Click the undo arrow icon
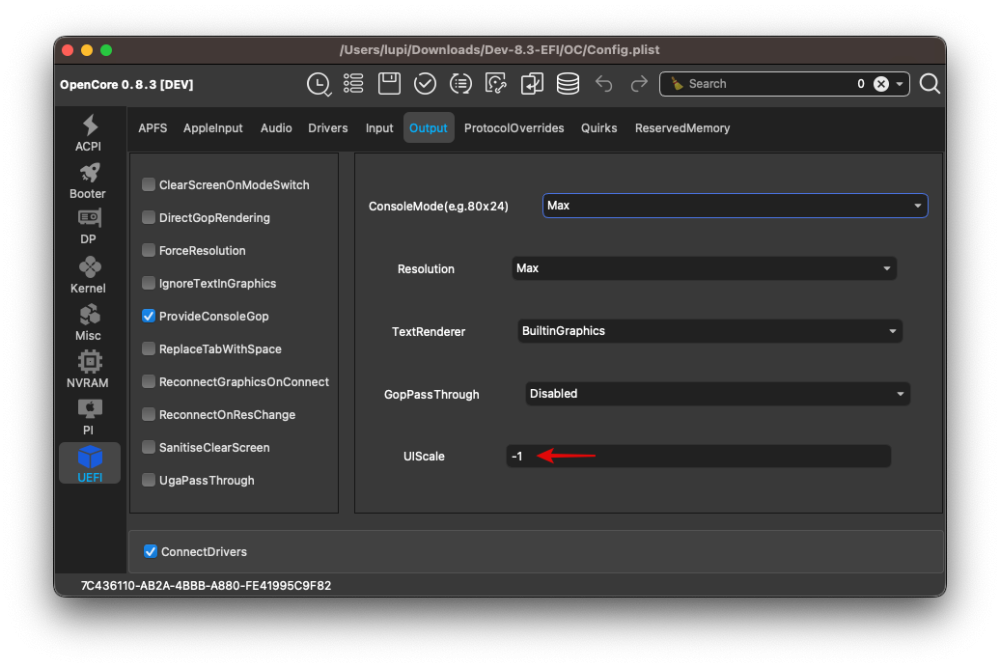 point(603,84)
